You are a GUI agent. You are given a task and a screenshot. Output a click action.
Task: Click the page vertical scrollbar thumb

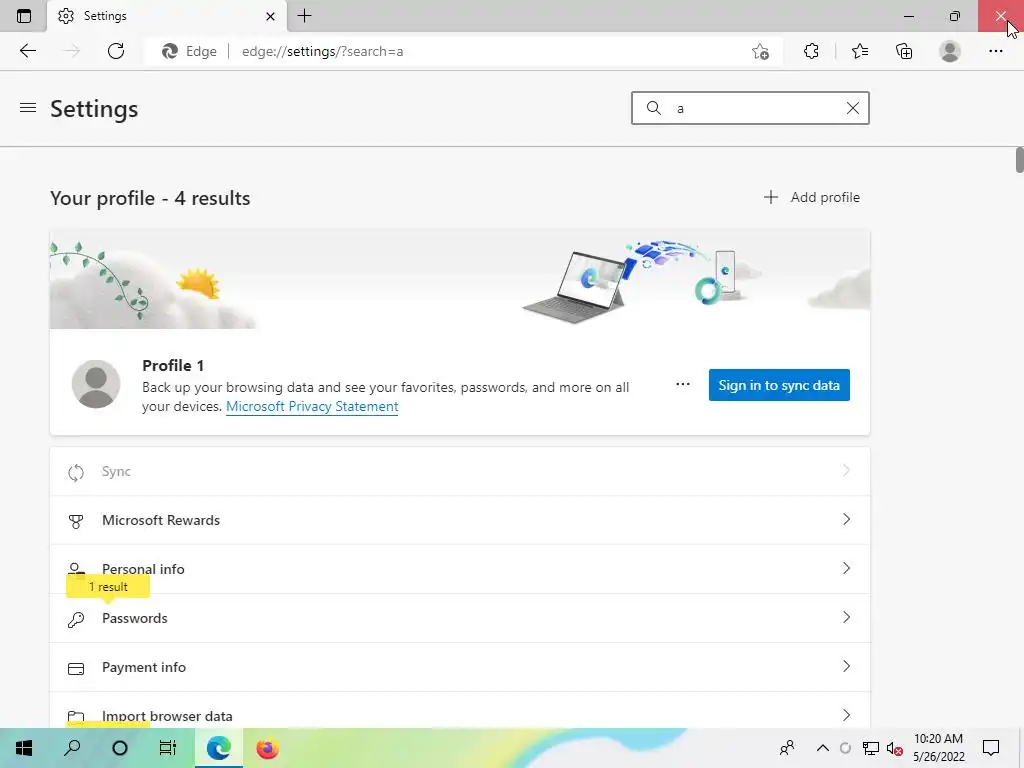click(x=1019, y=160)
